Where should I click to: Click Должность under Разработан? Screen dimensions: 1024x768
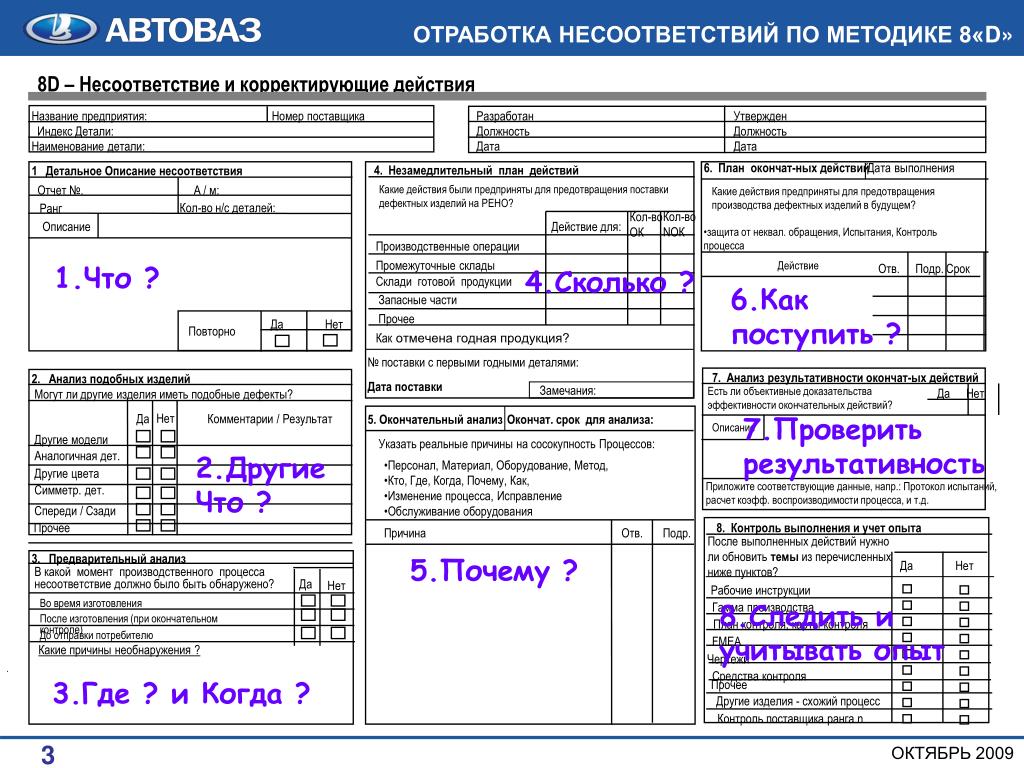tap(502, 131)
